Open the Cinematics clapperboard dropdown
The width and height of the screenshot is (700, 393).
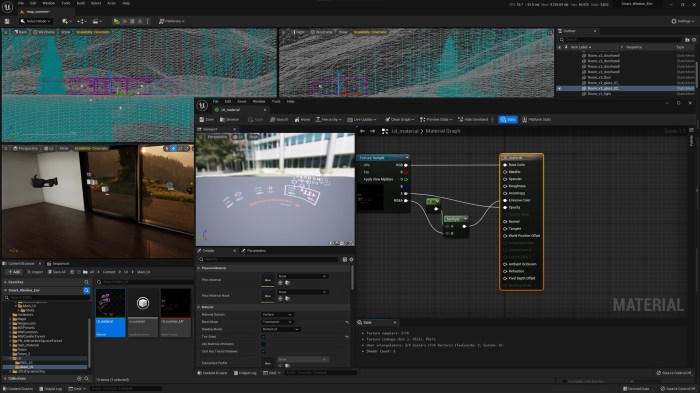(x=96, y=21)
